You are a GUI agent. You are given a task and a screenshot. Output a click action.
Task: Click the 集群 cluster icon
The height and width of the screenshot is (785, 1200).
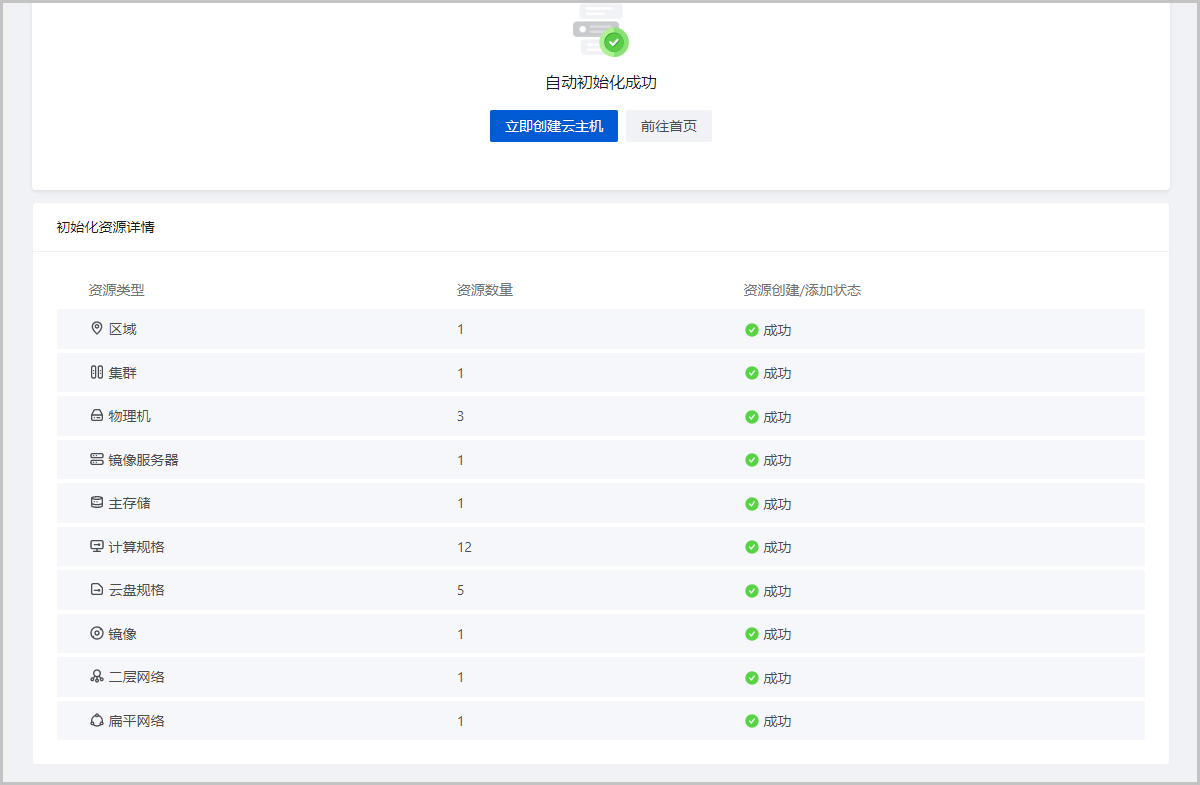97,372
